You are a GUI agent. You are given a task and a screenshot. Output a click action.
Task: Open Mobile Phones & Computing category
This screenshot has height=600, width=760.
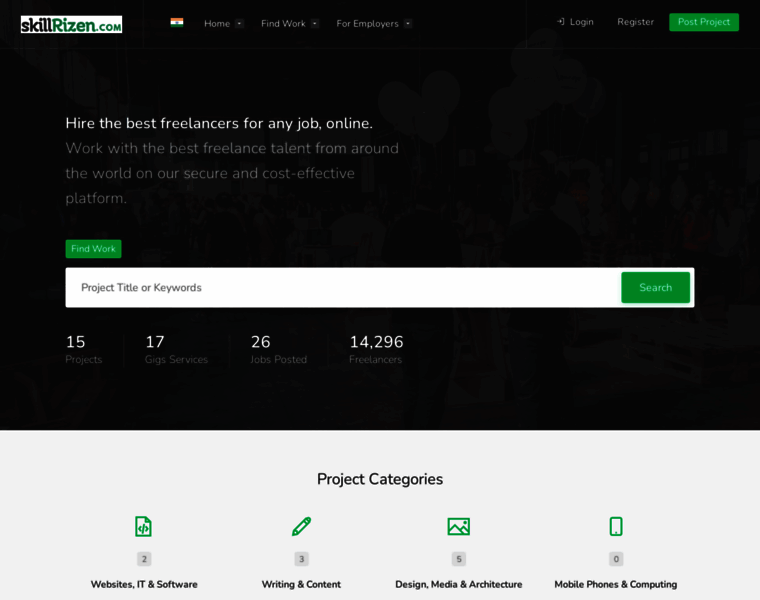[x=616, y=584]
